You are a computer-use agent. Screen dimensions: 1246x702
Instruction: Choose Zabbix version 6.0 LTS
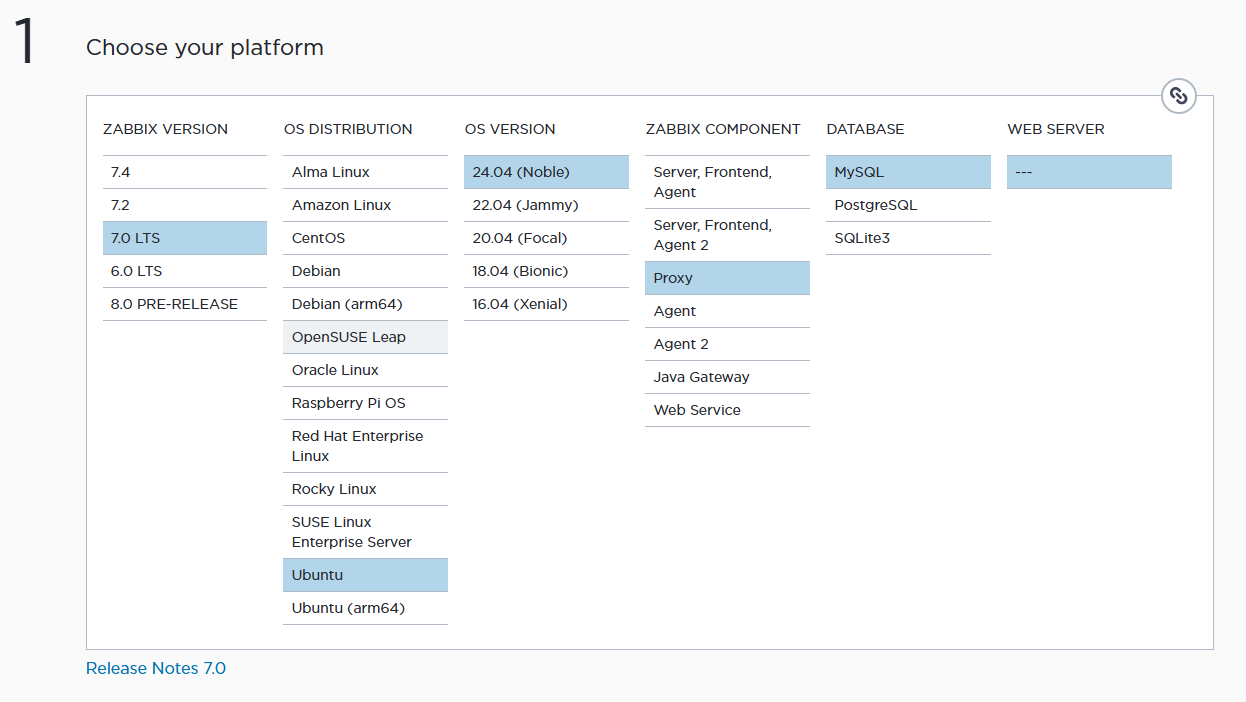tap(184, 271)
